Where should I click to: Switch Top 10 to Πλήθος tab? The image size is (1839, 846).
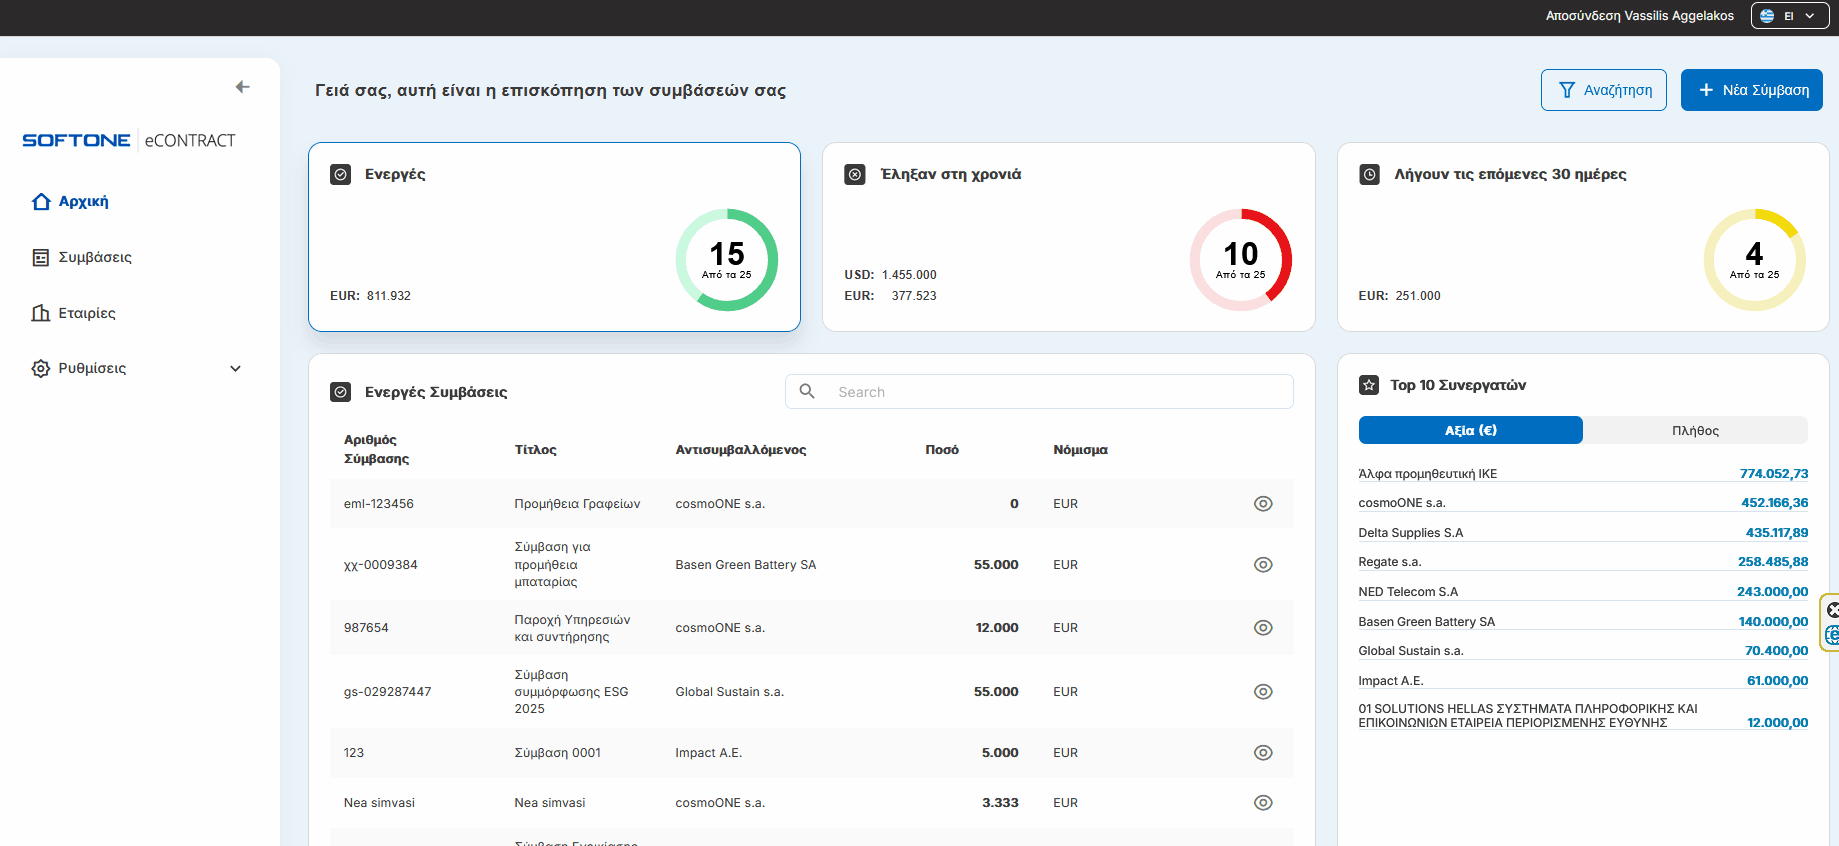click(1695, 431)
